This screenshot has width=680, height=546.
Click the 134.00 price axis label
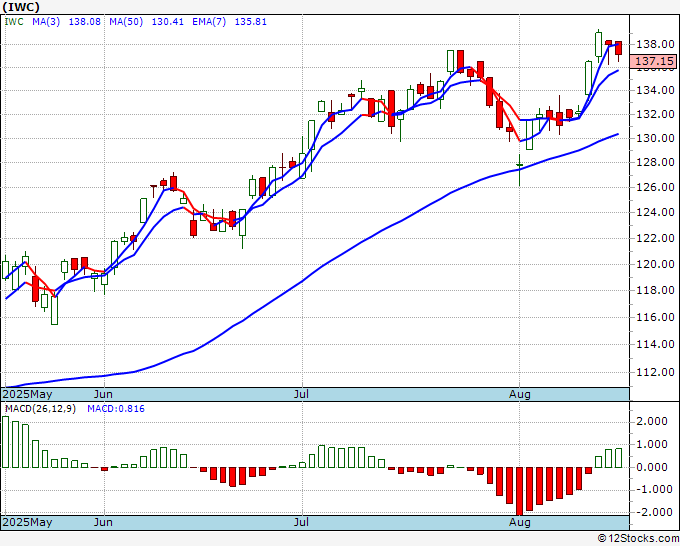tap(655, 90)
